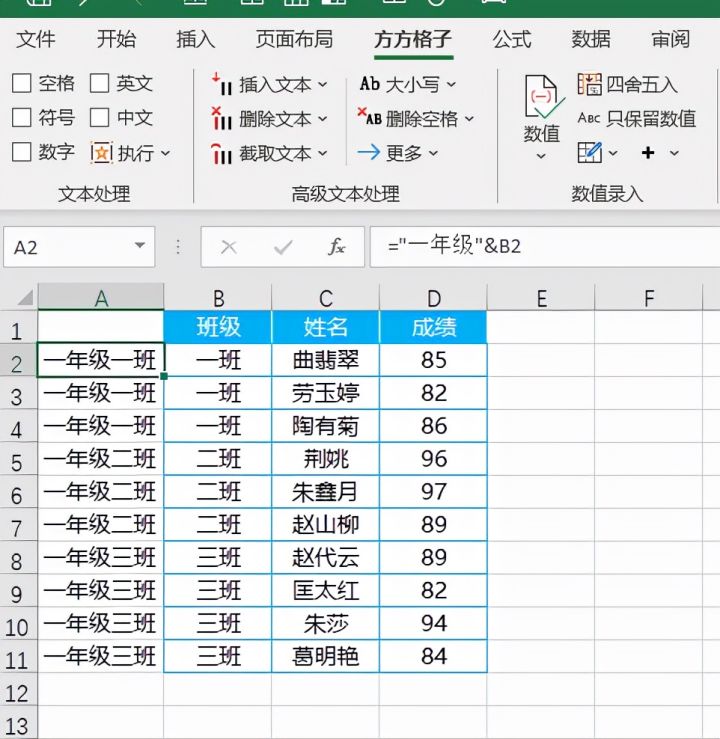
Task: Click the Delete Text (删除文本) icon
Action: point(221,119)
